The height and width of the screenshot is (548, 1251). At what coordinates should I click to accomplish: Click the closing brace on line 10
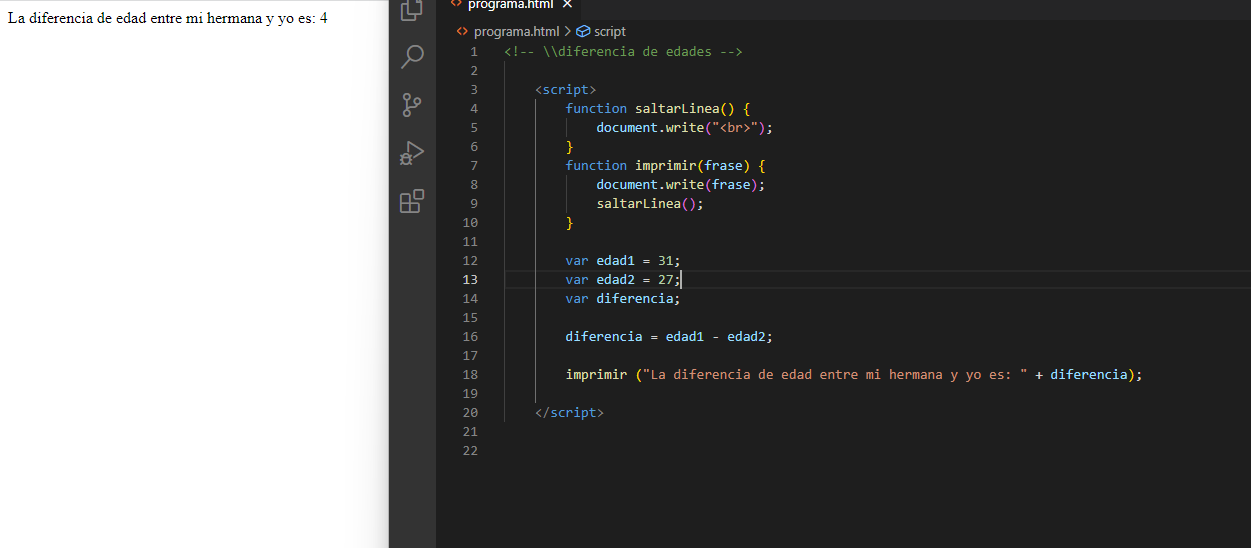click(x=570, y=222)
